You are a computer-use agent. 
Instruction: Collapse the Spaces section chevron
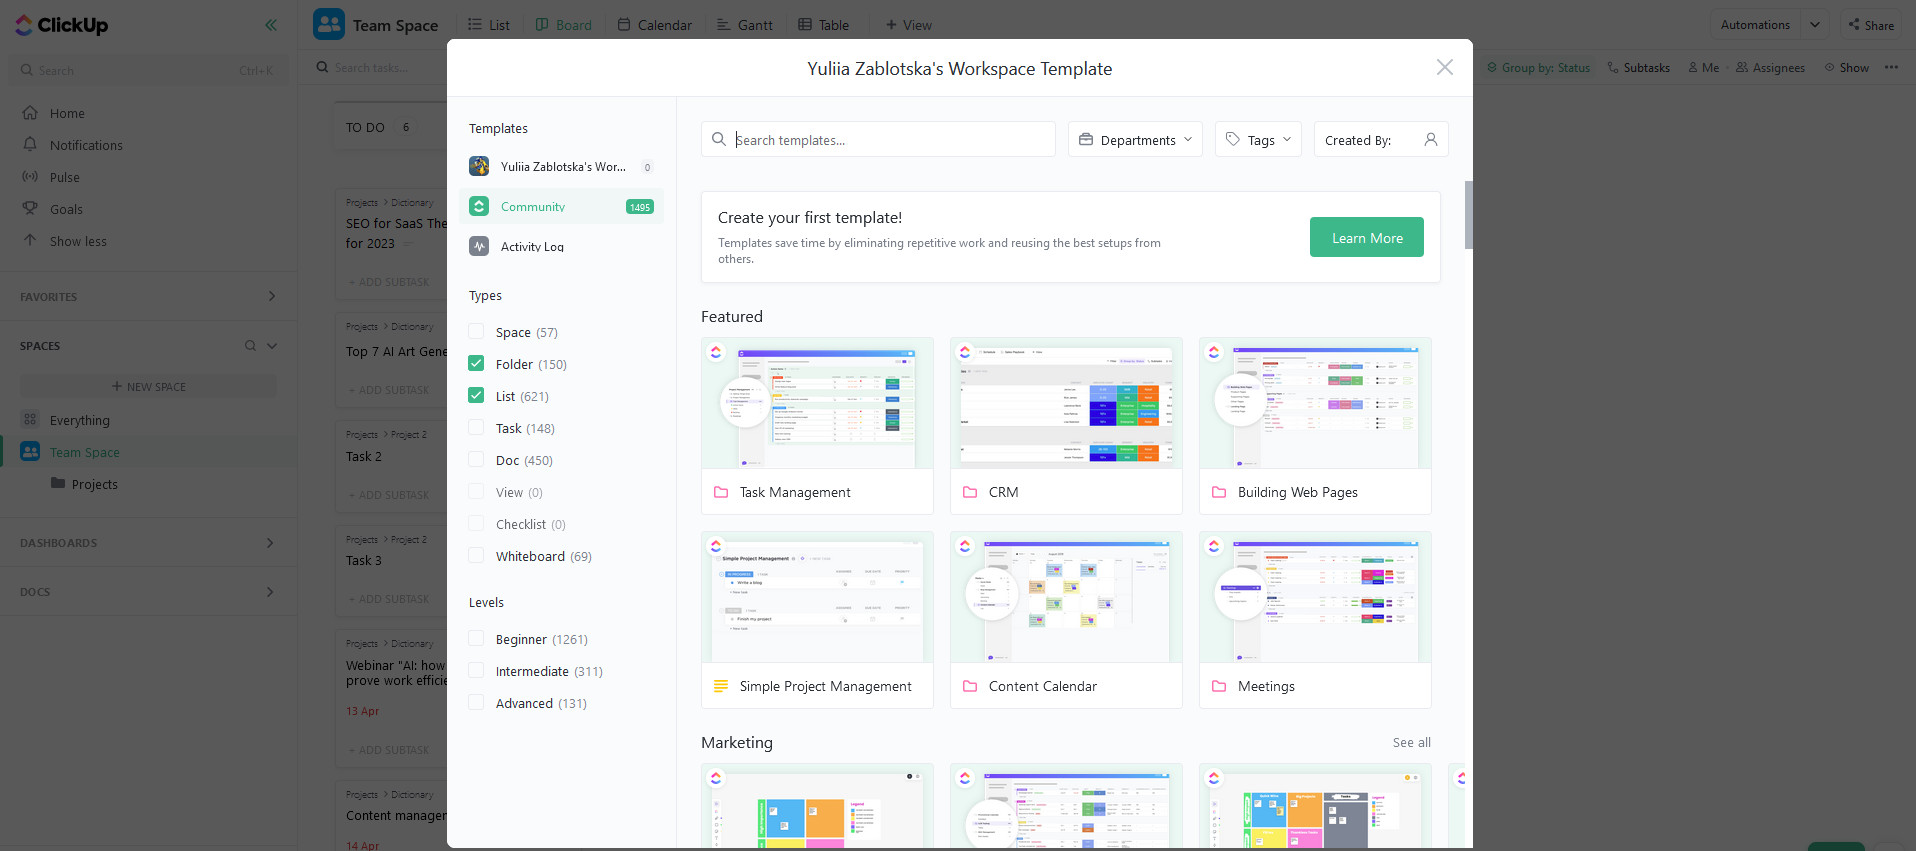(x=272, y=346)
